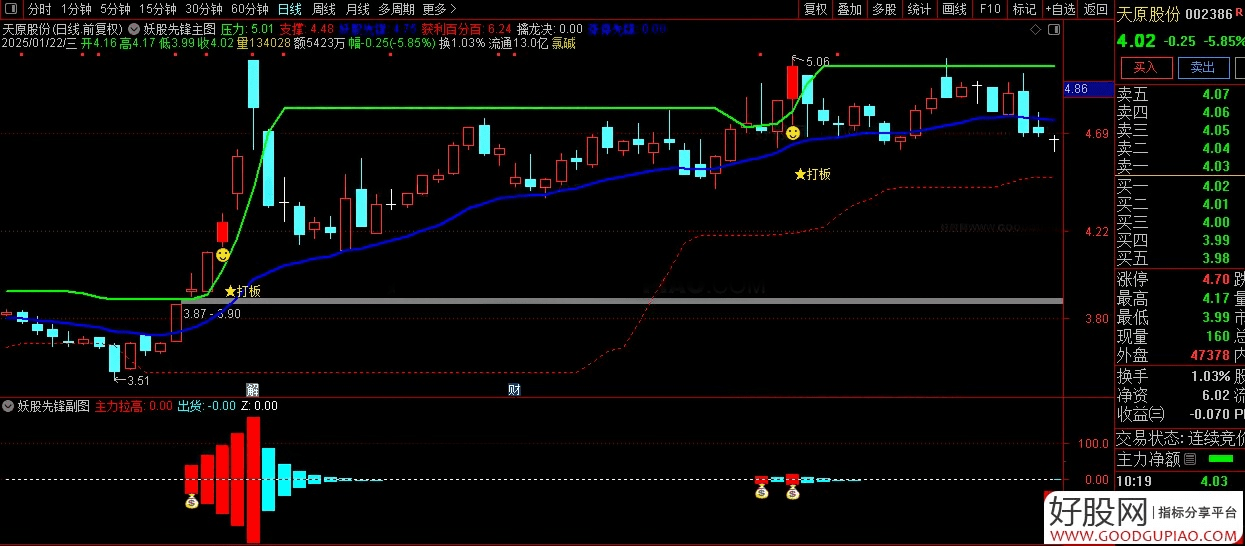Click the first smiley face signal icon
Image resolution: width=1245 pixels, height=546 pixels.
(x=223, y=255)
